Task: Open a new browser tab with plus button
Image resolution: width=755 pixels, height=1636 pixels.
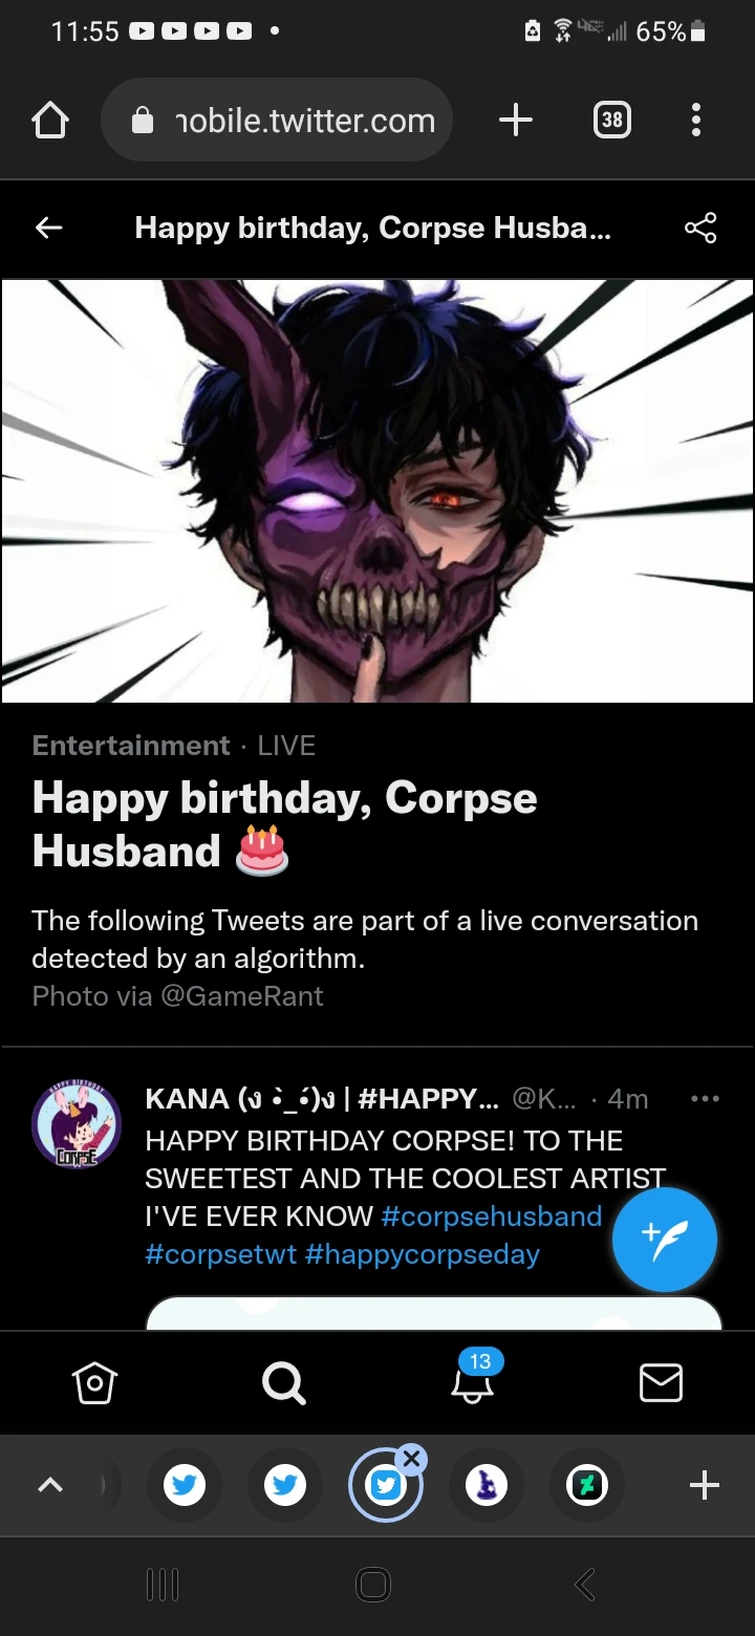Action: pos(516,119)
